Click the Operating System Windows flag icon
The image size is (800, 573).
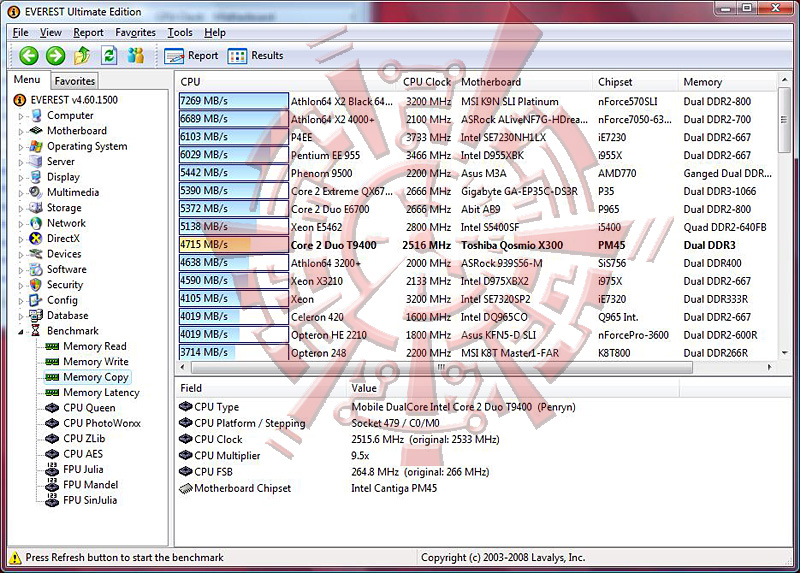point(36,146)
